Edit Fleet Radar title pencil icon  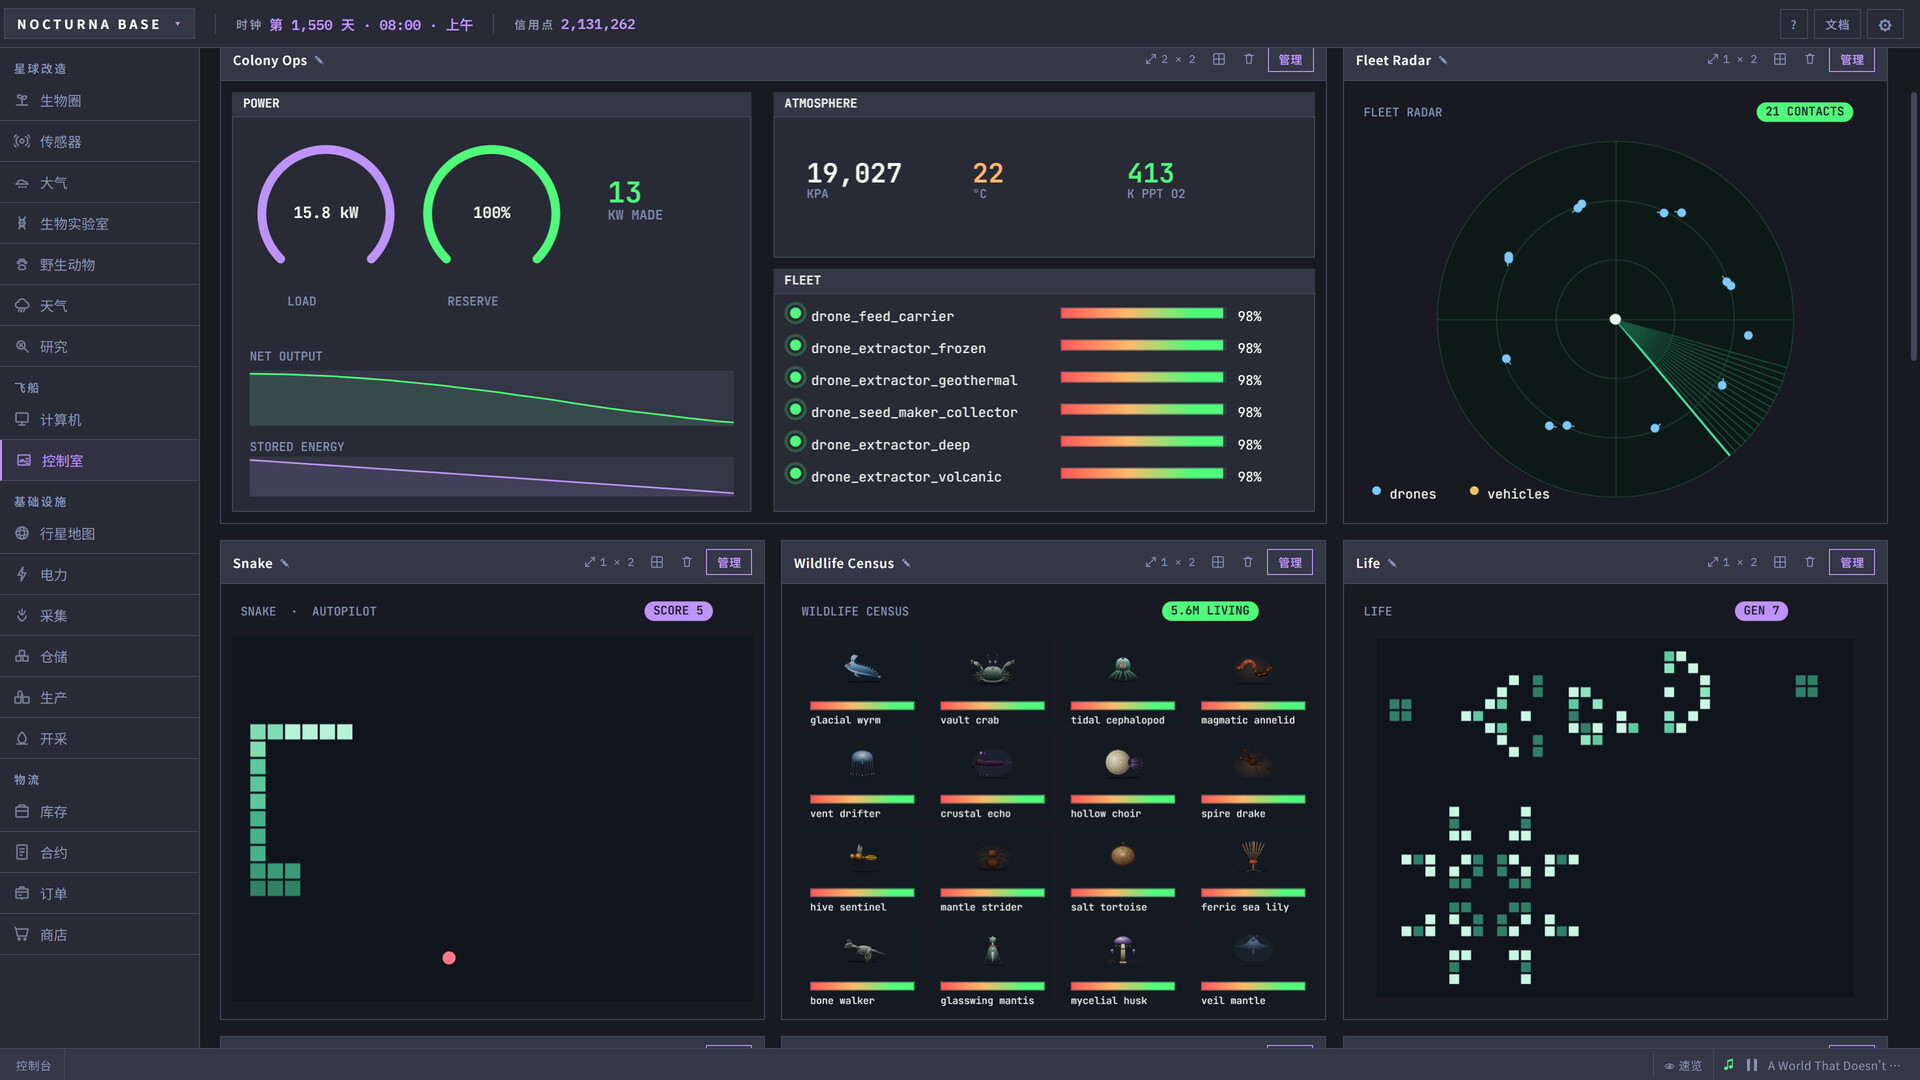(x=1443, y=60)
